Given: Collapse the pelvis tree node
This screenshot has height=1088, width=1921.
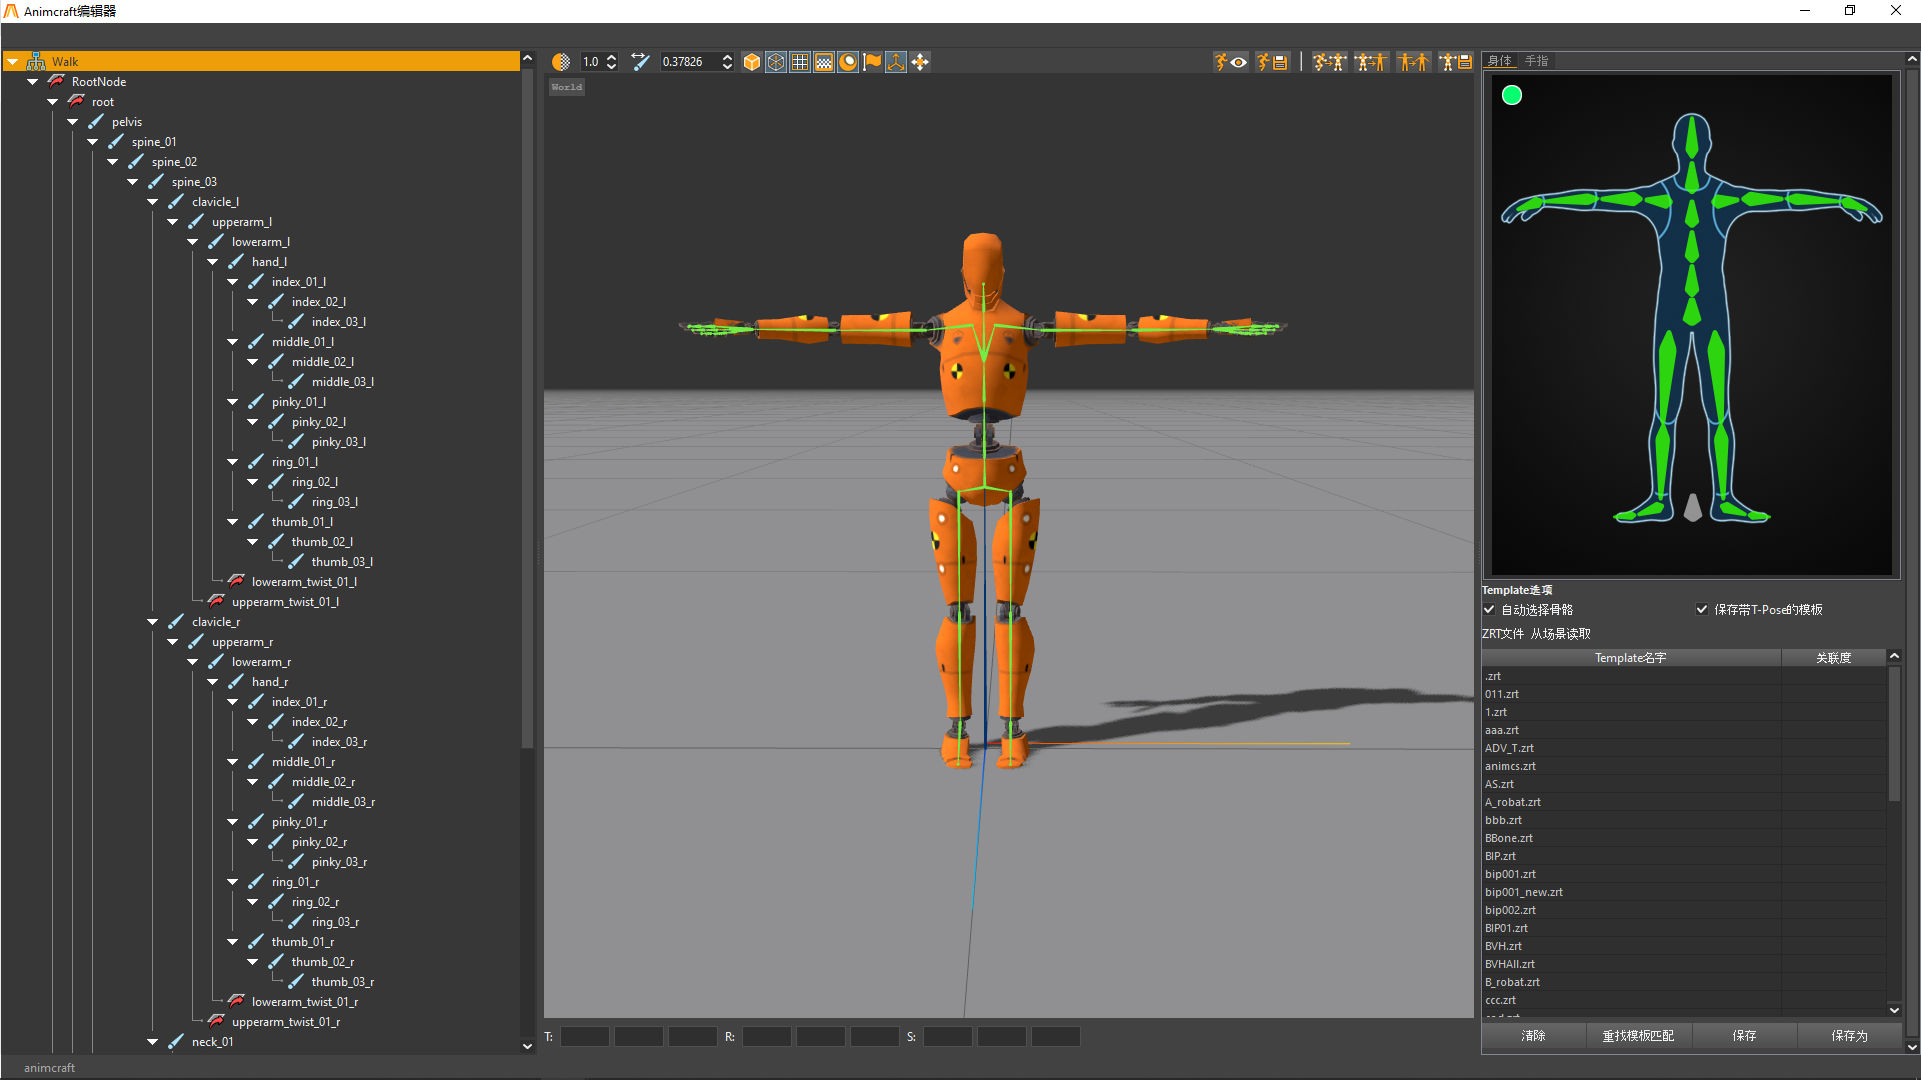Looking at the screenshot, I should [73, 122].
